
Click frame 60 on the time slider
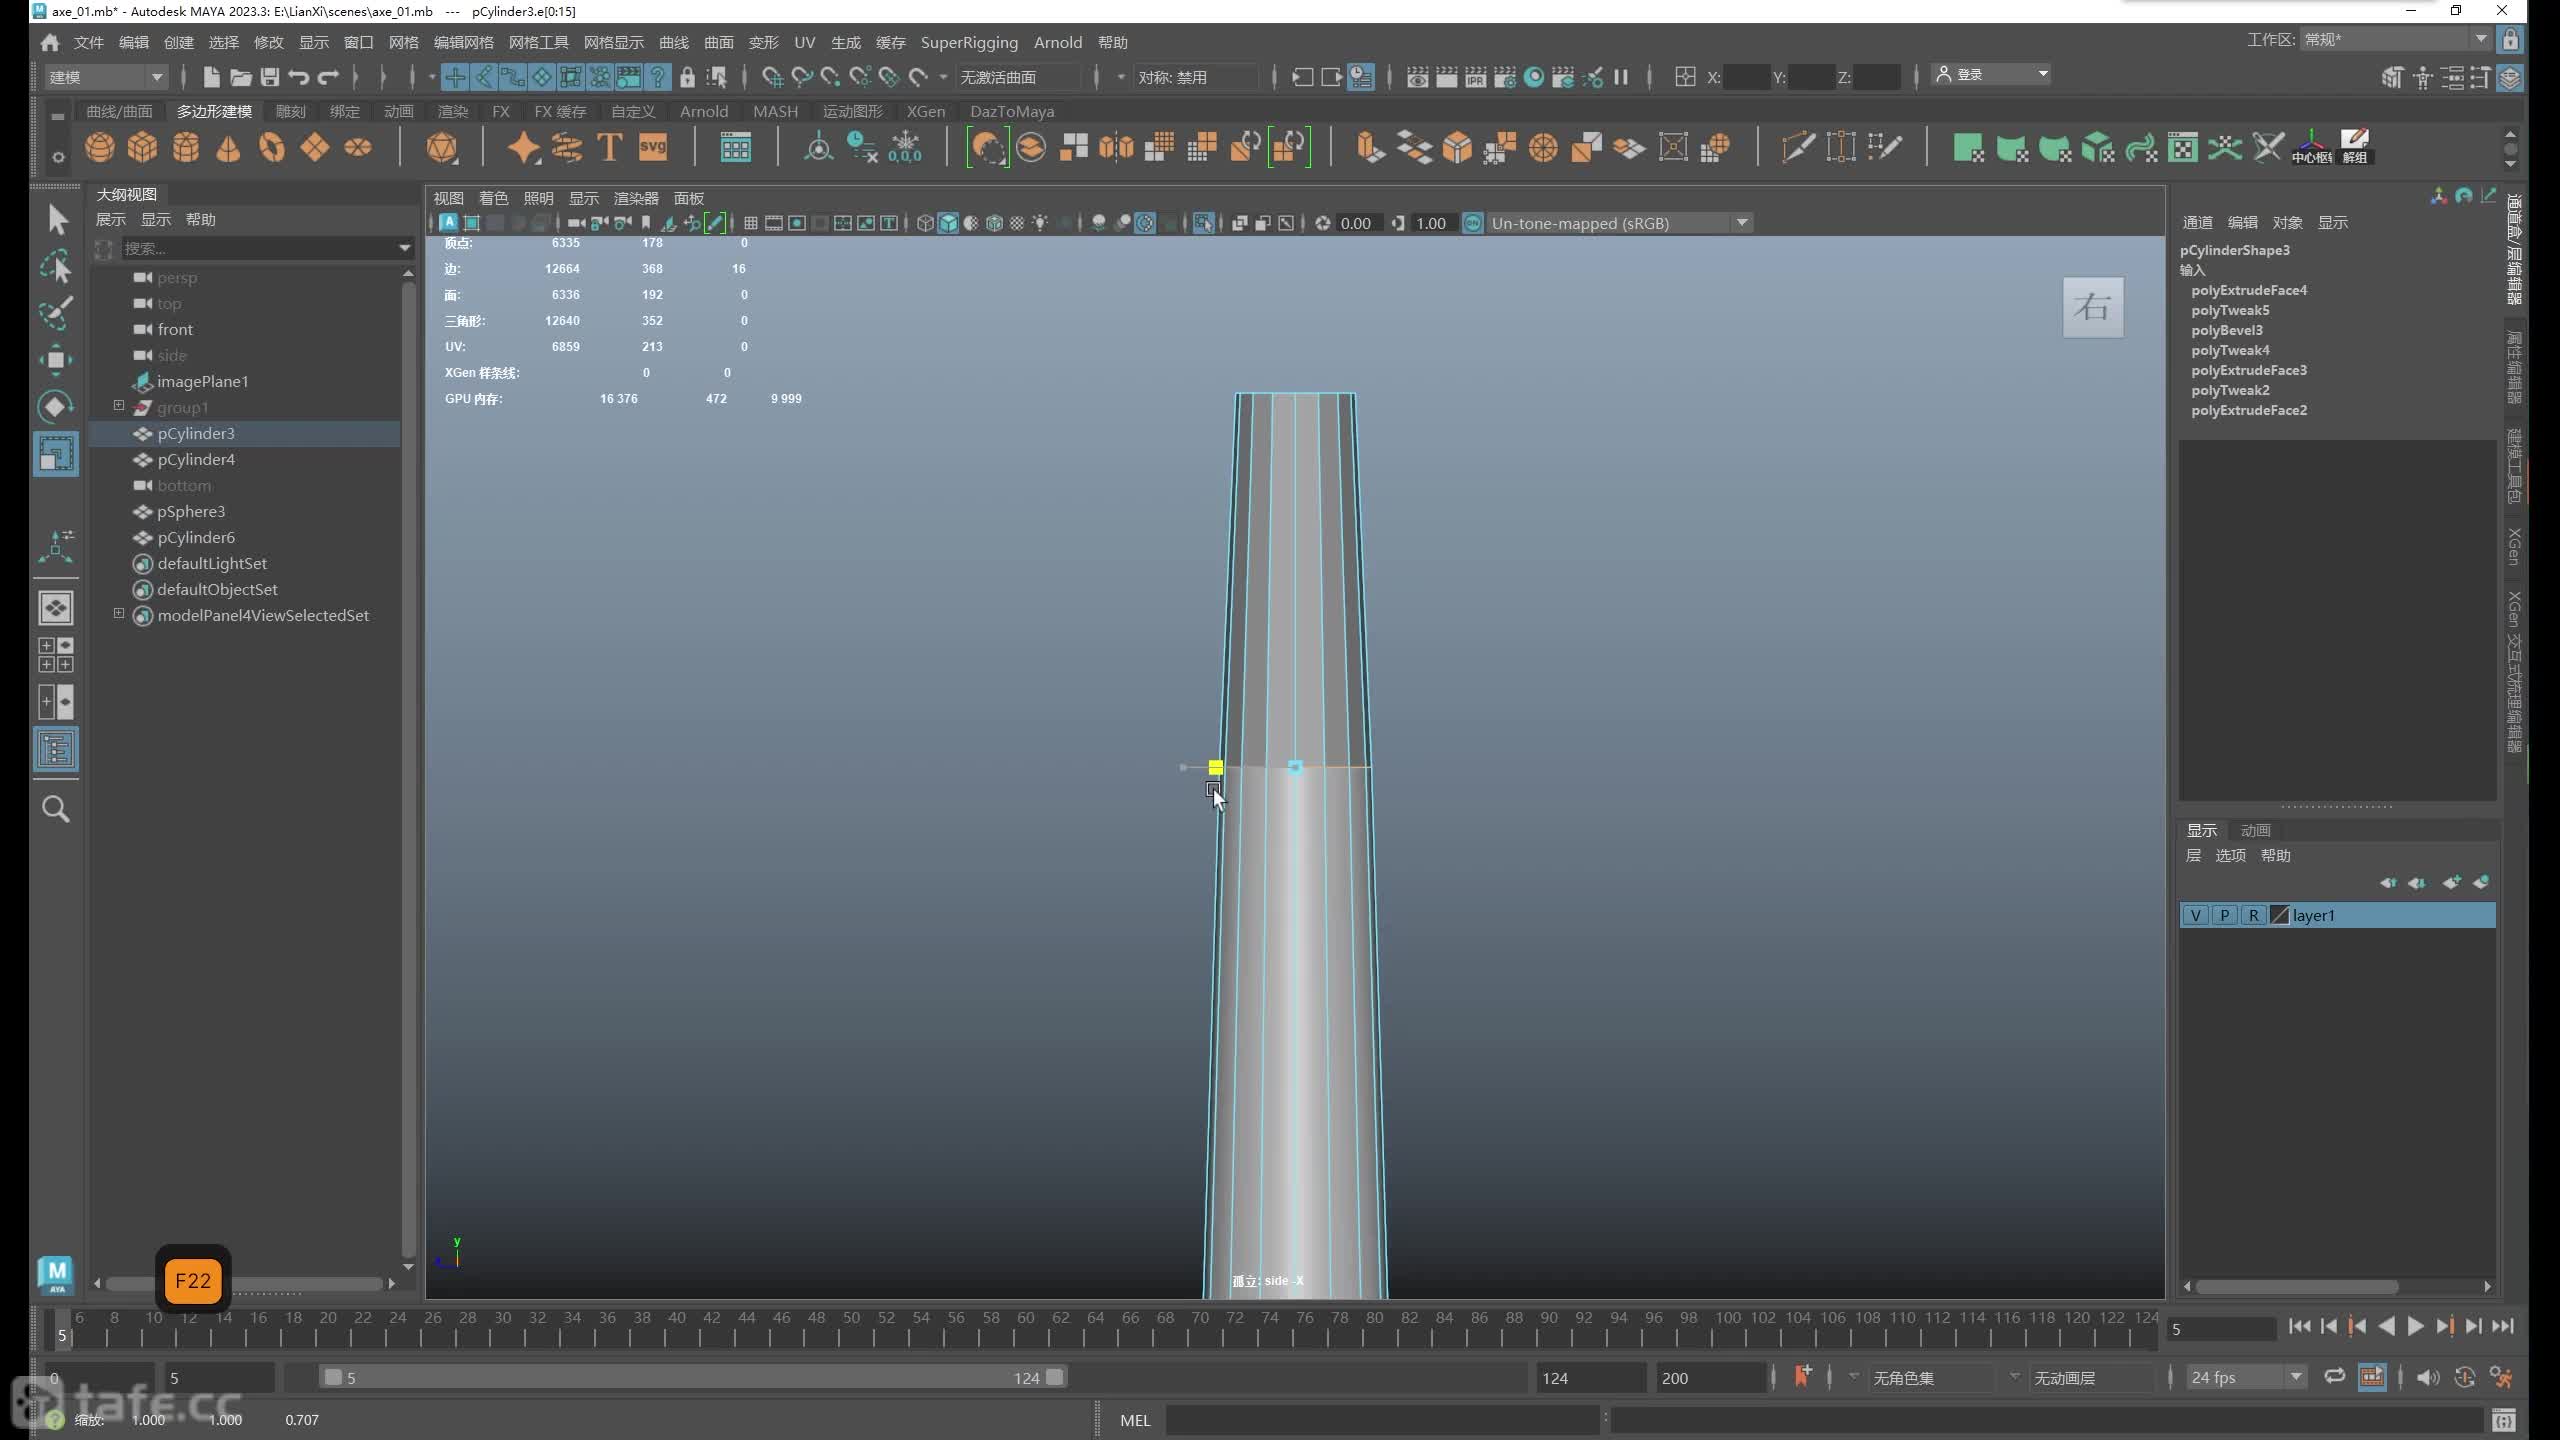1026,1327
